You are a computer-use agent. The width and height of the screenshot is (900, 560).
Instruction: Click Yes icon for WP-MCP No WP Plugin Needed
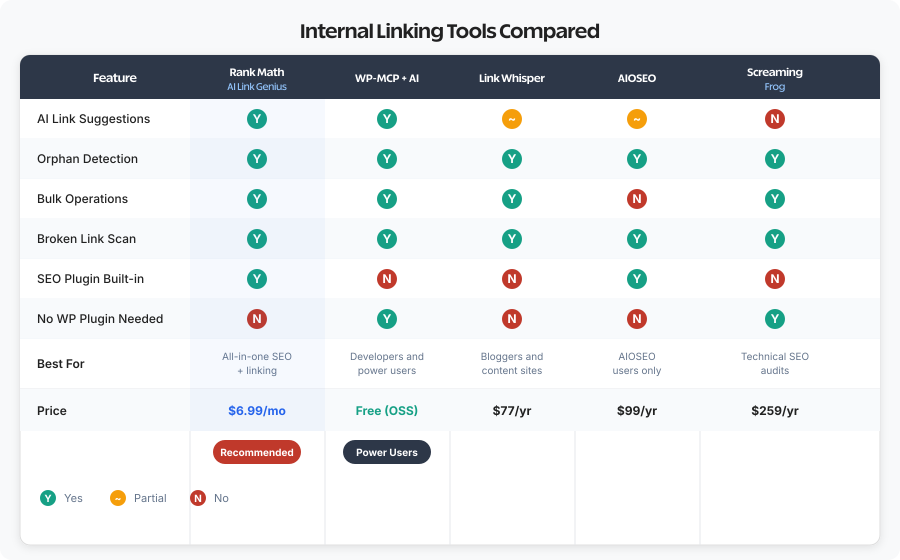387,319
